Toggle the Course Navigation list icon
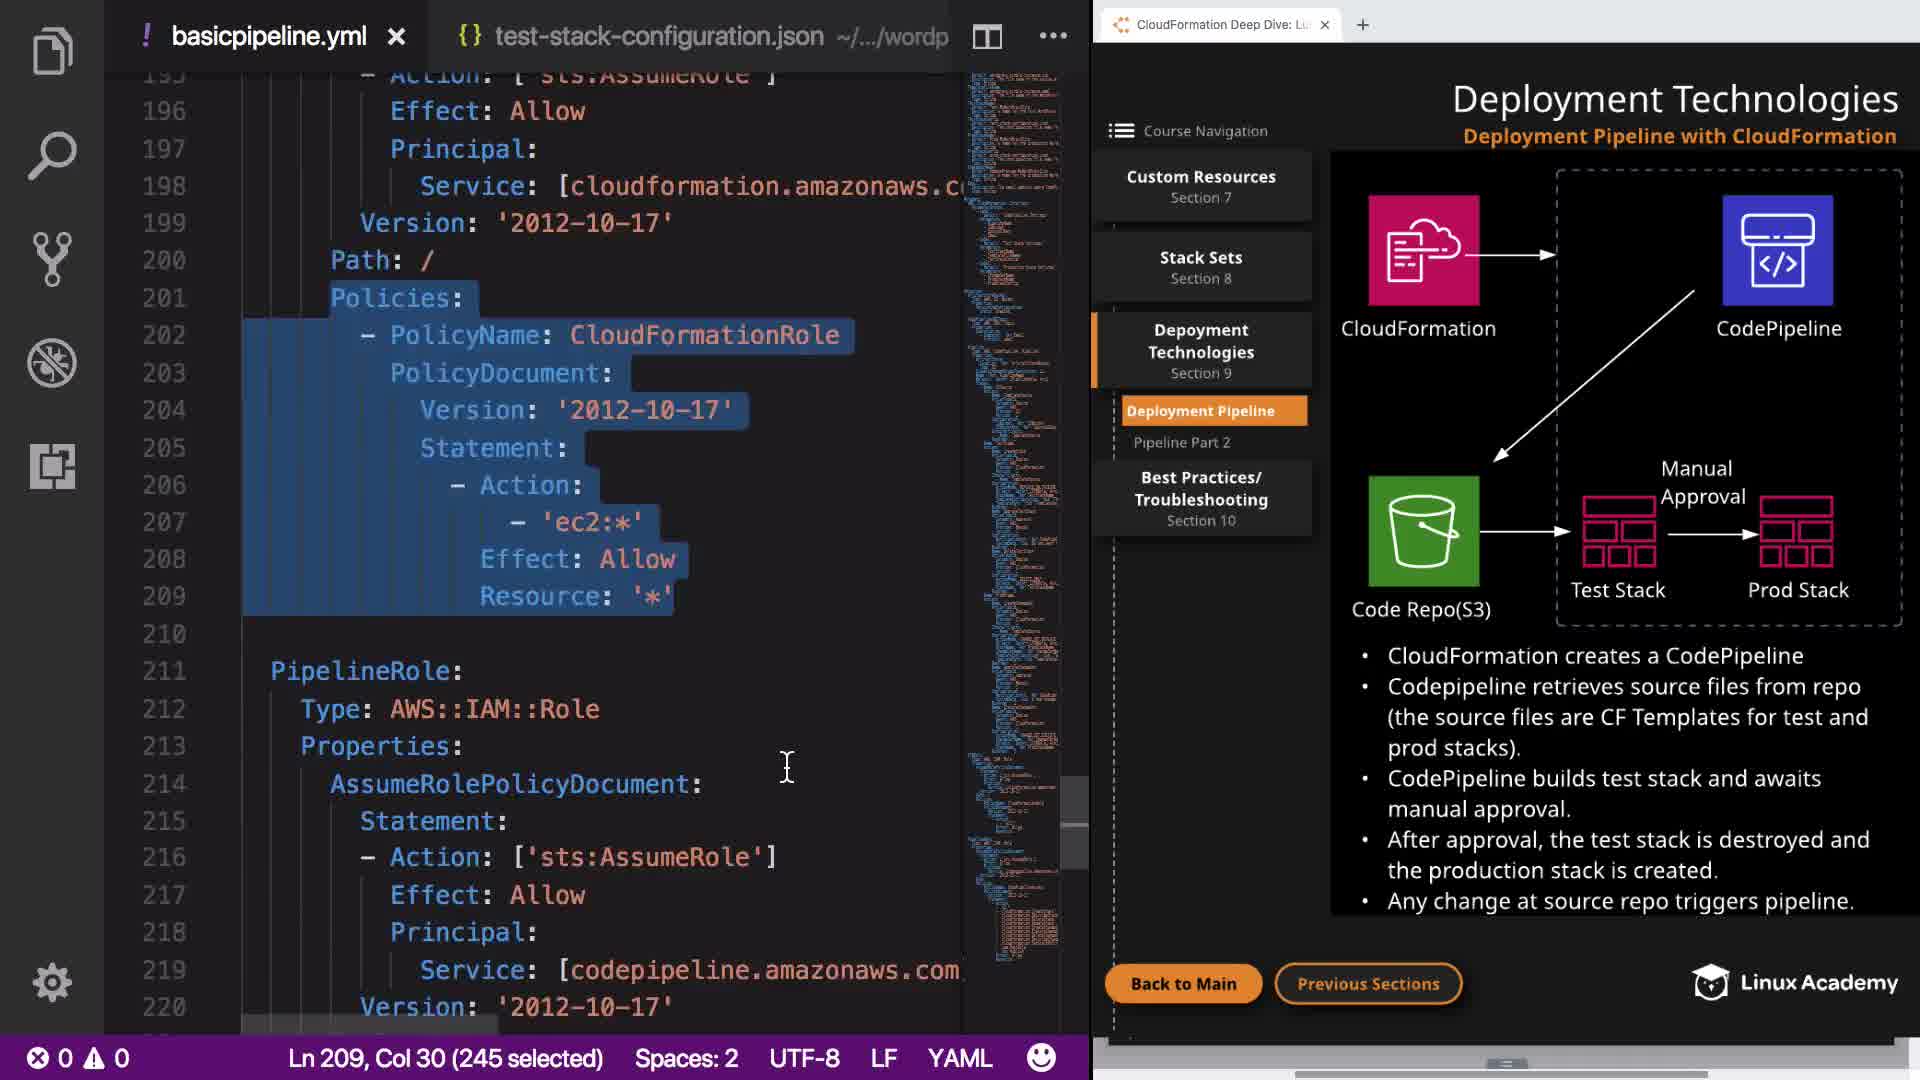Screen dimensions: 1920x1080 point(1121,131)
